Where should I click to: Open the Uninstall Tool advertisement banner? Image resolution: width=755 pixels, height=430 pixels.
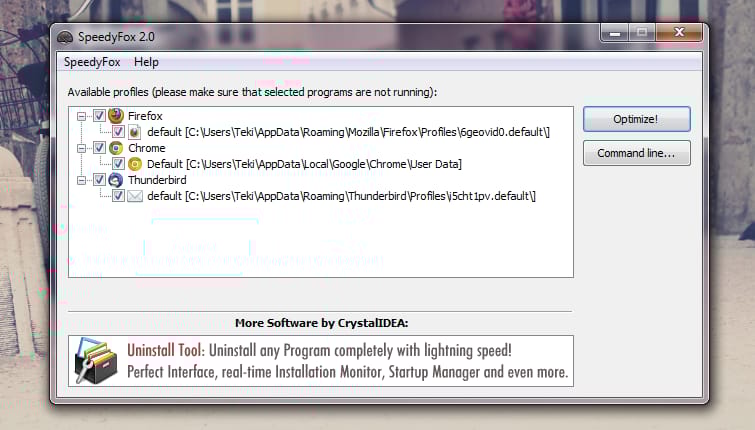(x=321, y=361)
